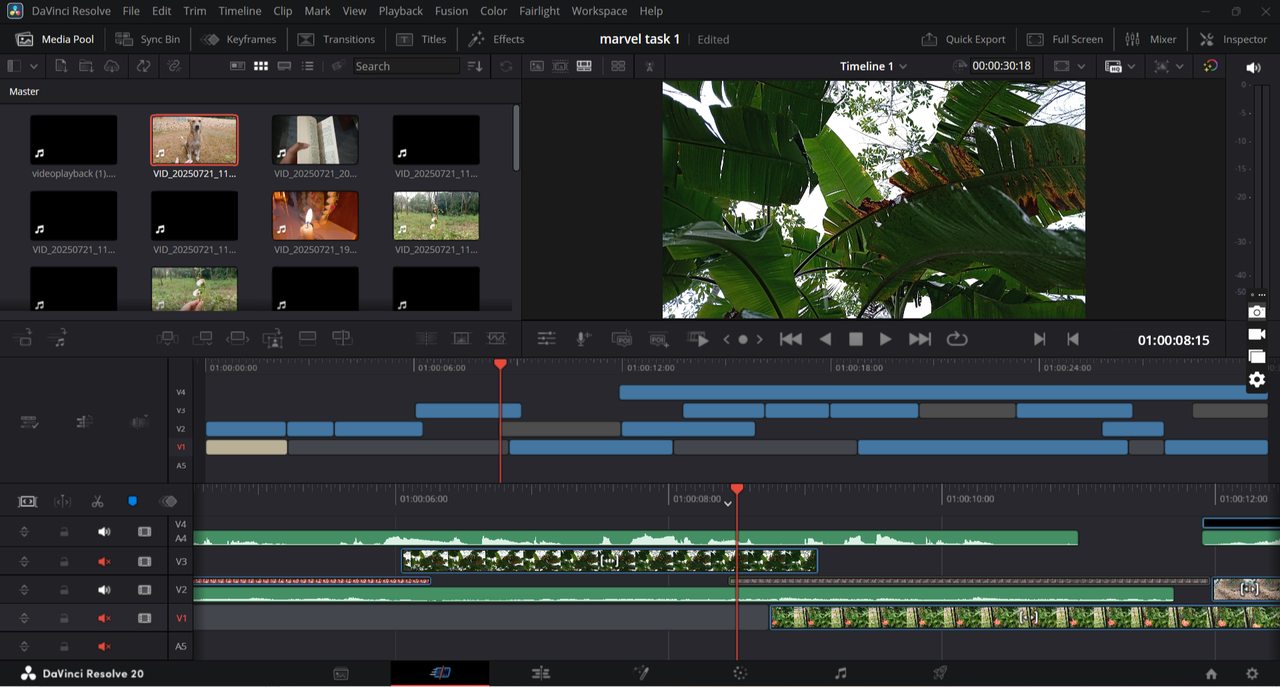
Task: Toggle loop playback
Action: point(957,339)
